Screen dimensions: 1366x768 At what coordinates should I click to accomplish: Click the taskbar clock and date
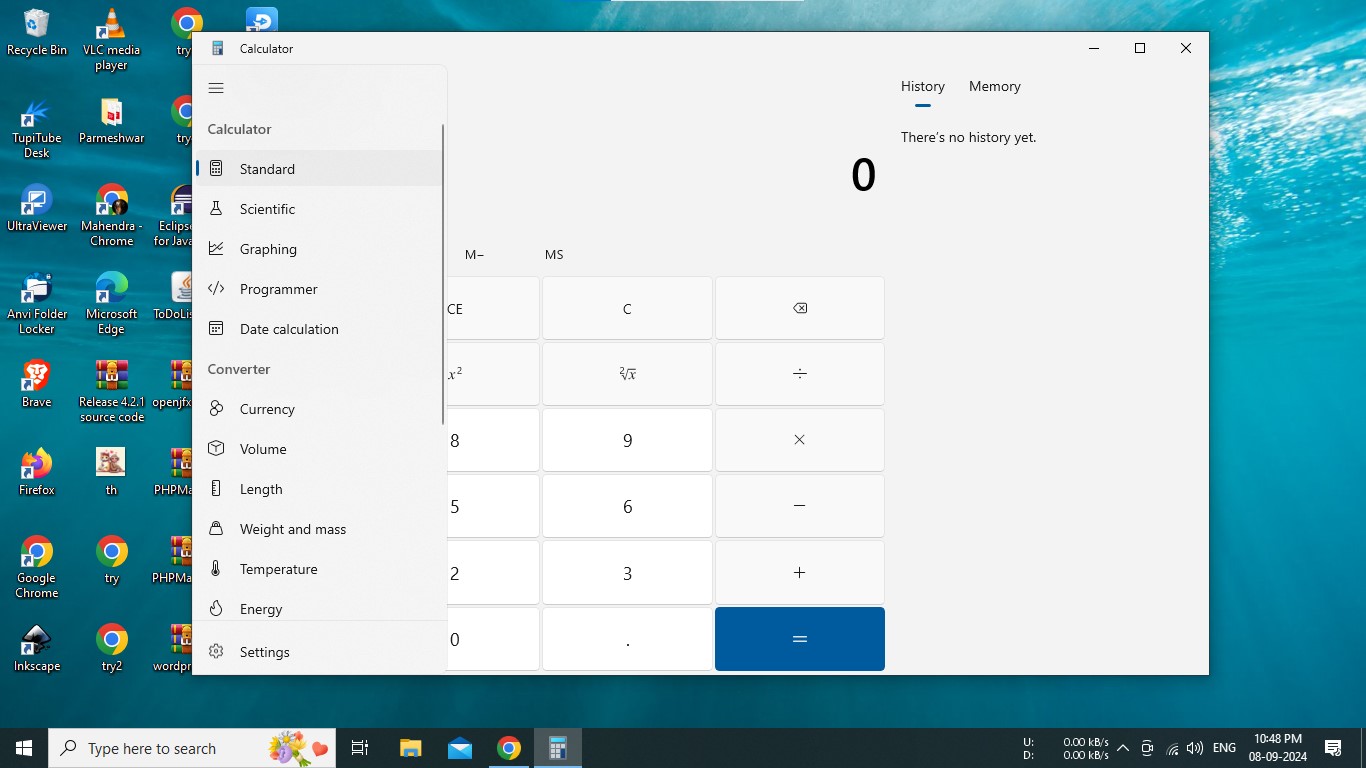coord(1278,748)
